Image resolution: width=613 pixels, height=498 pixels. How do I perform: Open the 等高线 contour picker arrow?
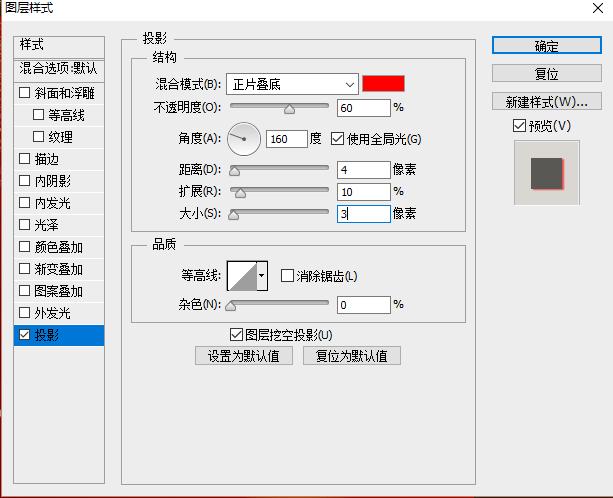[262, 276]
